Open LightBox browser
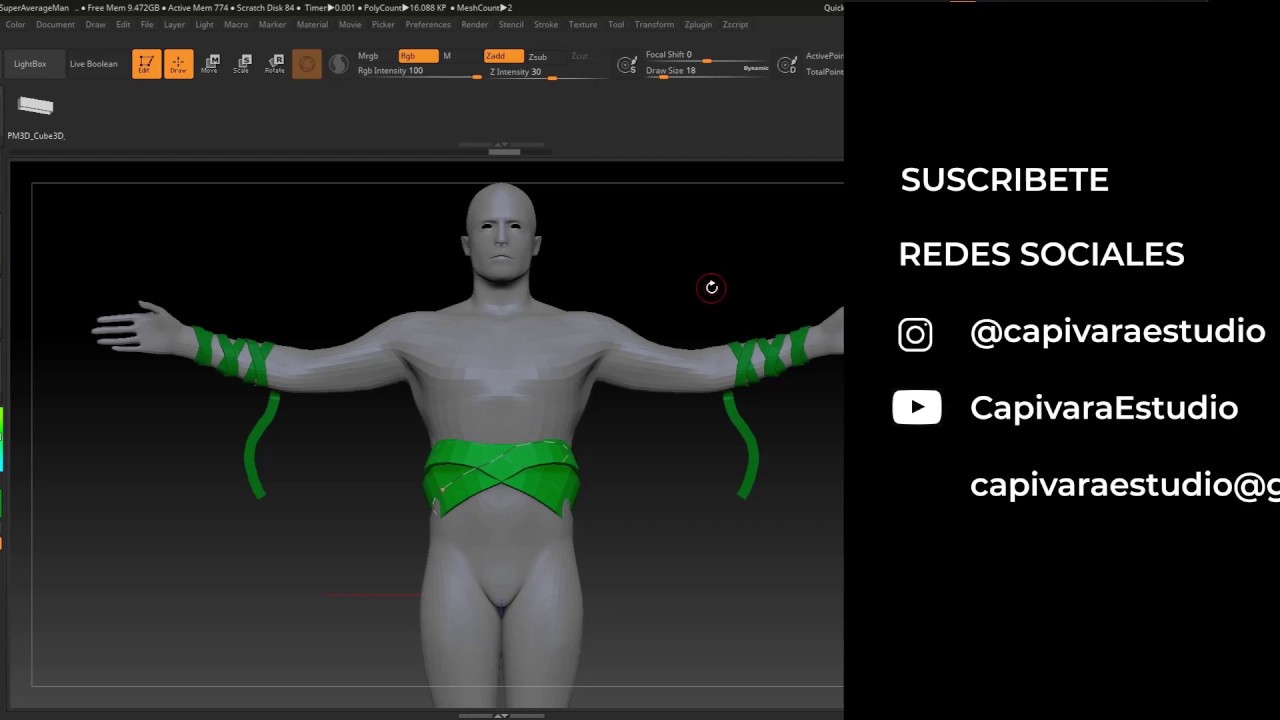 click(x=30, y=64)
